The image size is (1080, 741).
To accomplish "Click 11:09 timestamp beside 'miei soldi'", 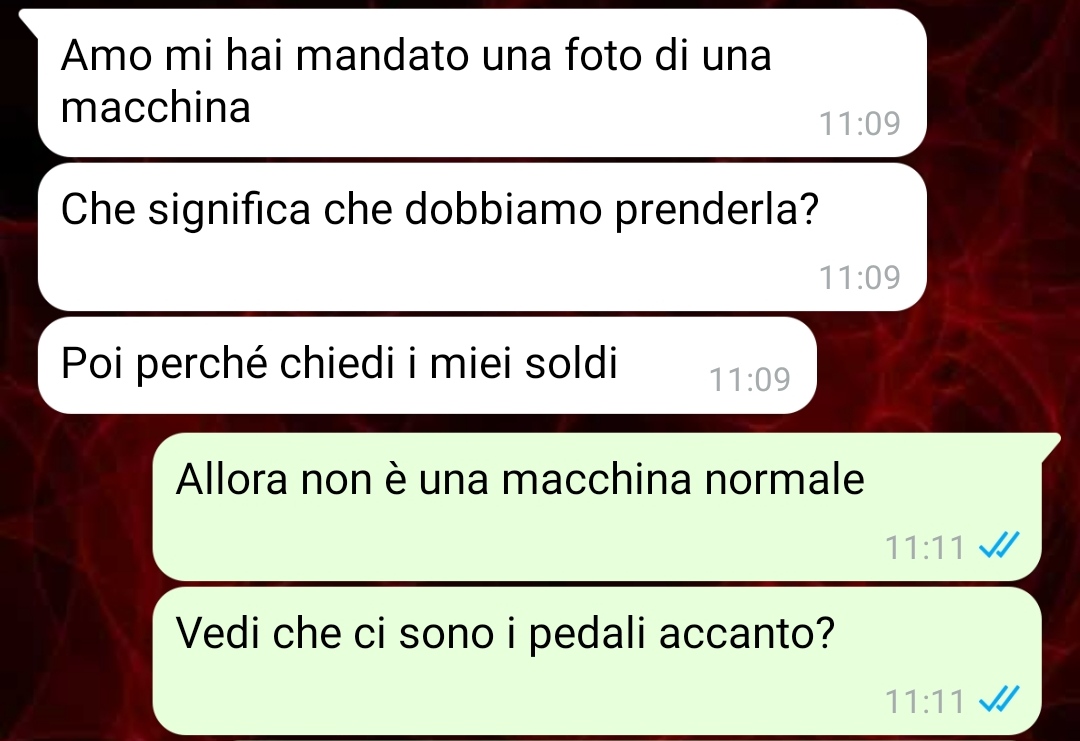I will coord(749,379).
